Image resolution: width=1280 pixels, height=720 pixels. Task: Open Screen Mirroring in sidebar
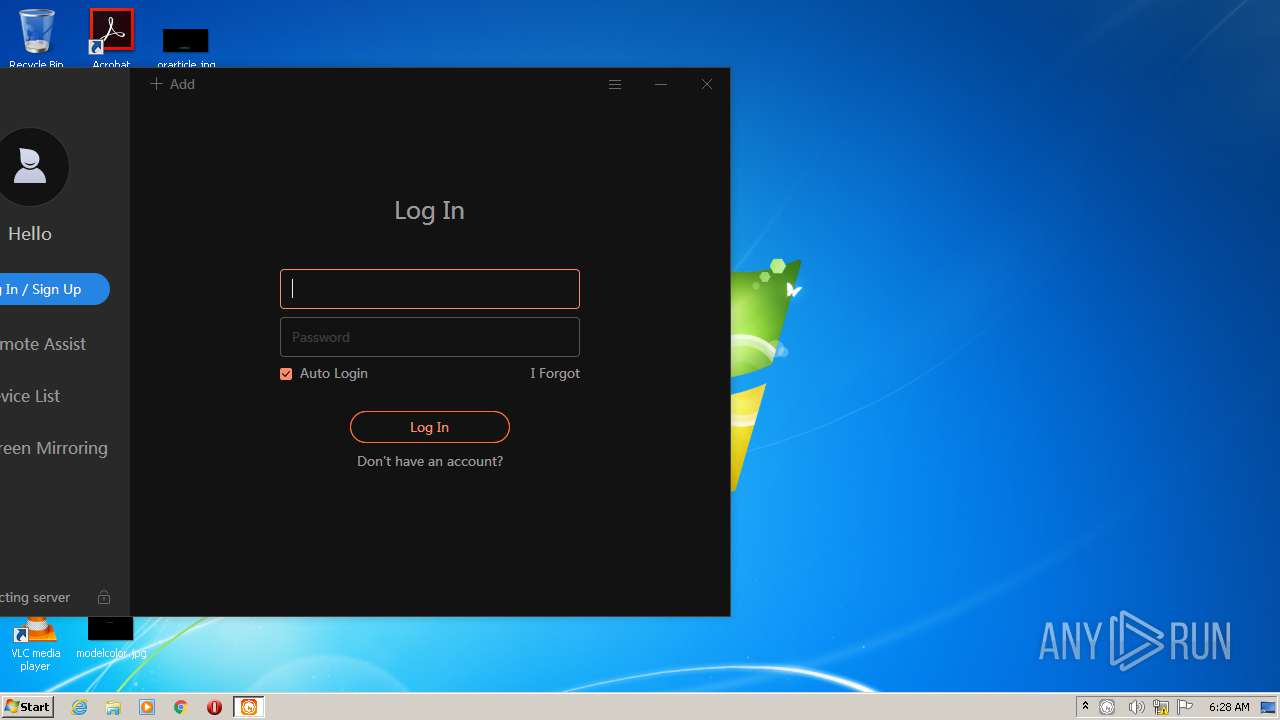click(54, 448)
